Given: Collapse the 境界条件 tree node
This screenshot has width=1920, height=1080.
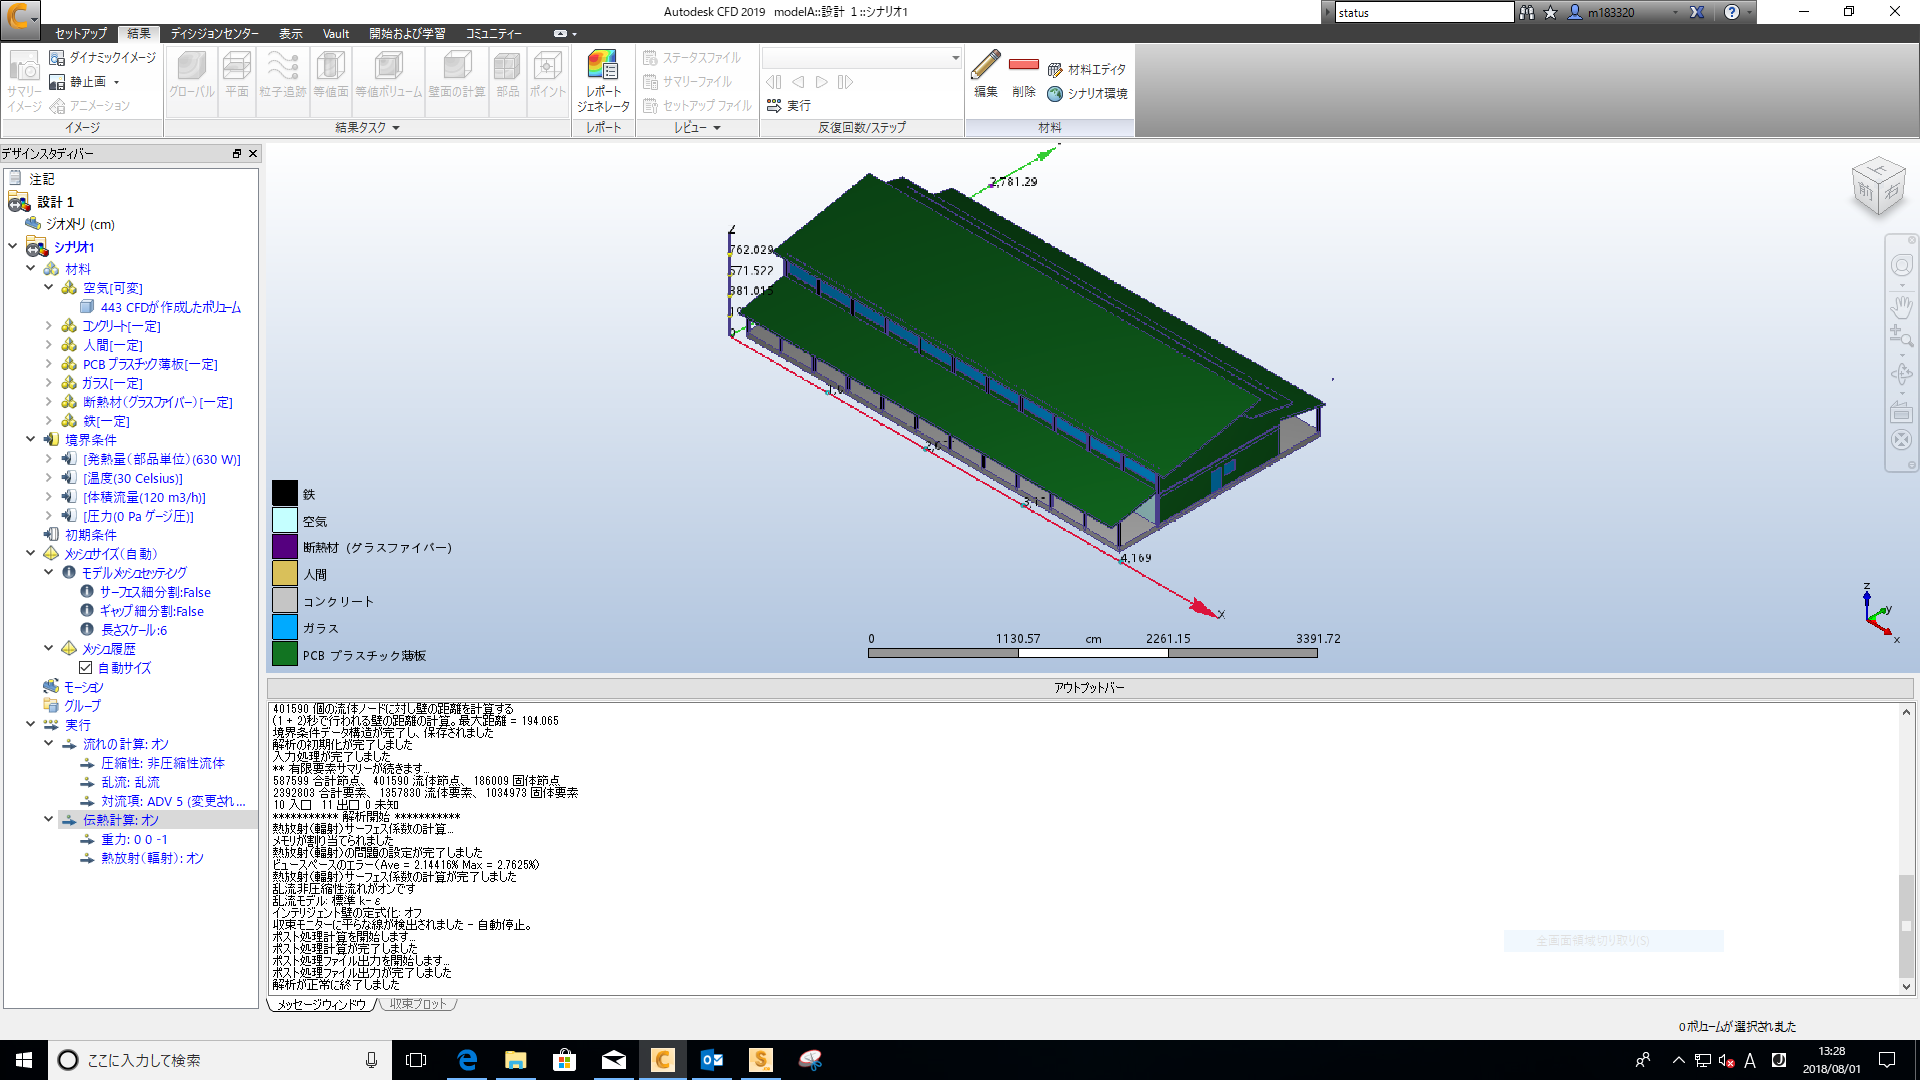Looking at the screenshot, I should 31,440.
